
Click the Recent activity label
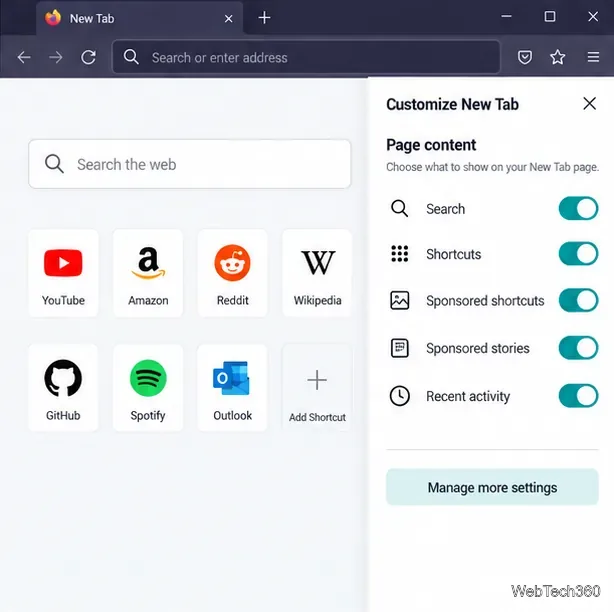(x=468, y=396)
